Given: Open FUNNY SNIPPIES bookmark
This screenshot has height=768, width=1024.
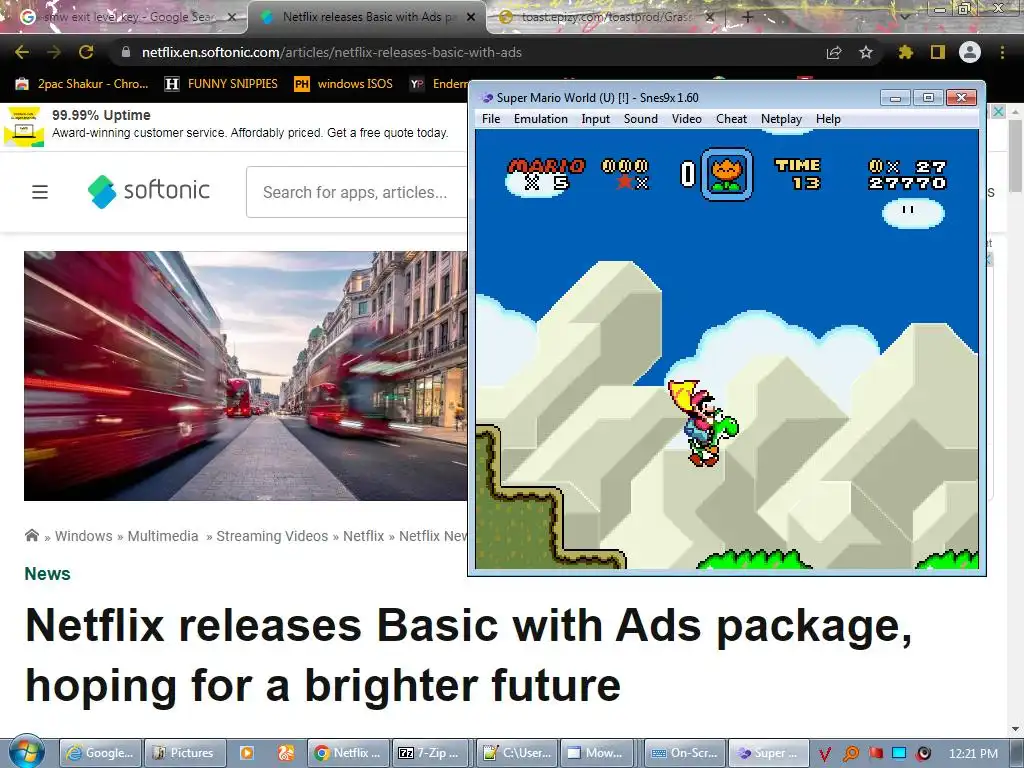Looking at the screenshot, I should coord(221,84).
